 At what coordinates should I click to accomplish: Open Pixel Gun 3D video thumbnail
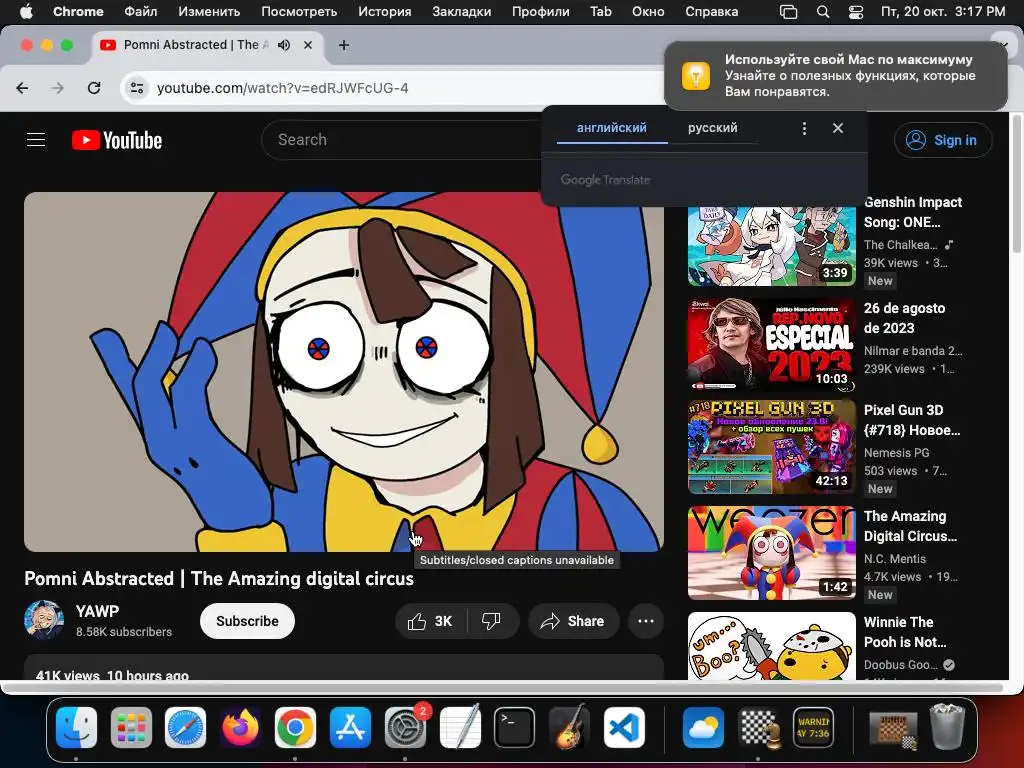point(771,447)
